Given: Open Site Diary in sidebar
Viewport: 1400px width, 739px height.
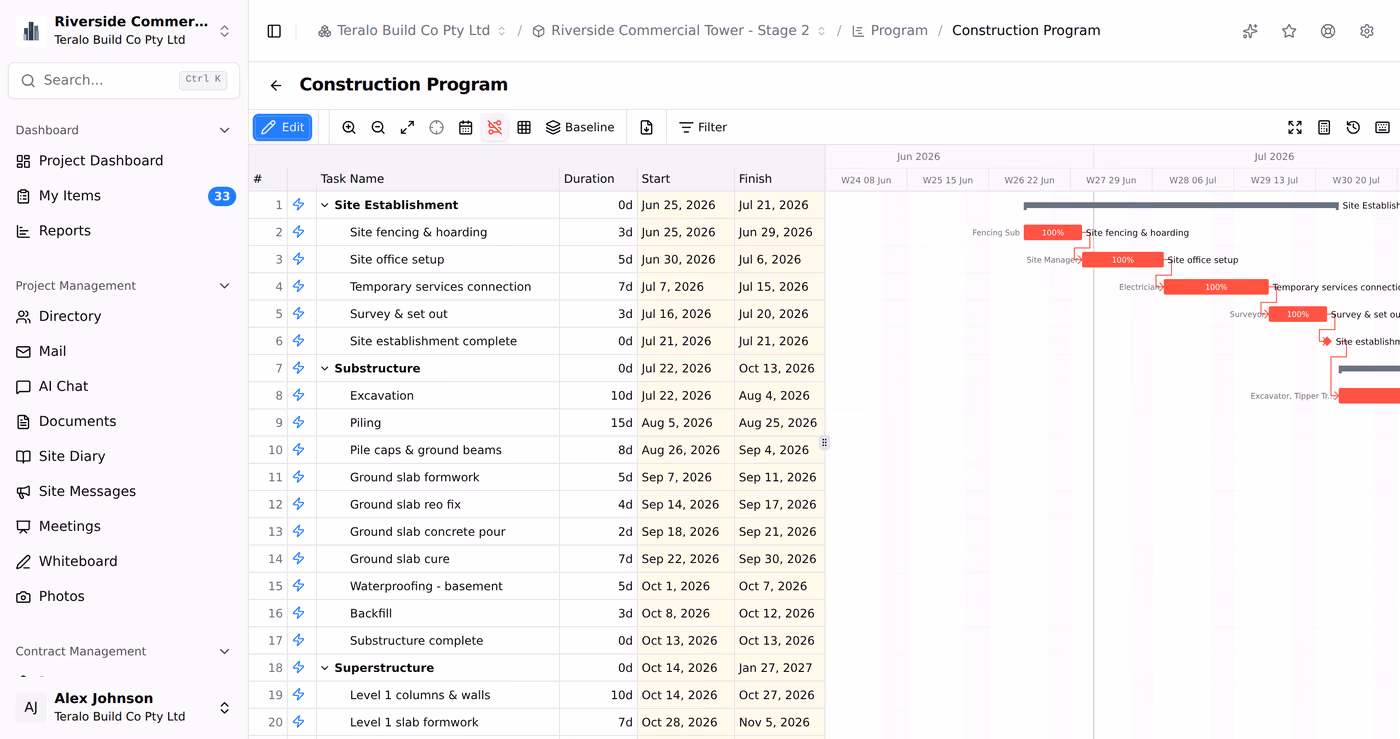Looking at the screenshot, I should click(x=124, y=456).
